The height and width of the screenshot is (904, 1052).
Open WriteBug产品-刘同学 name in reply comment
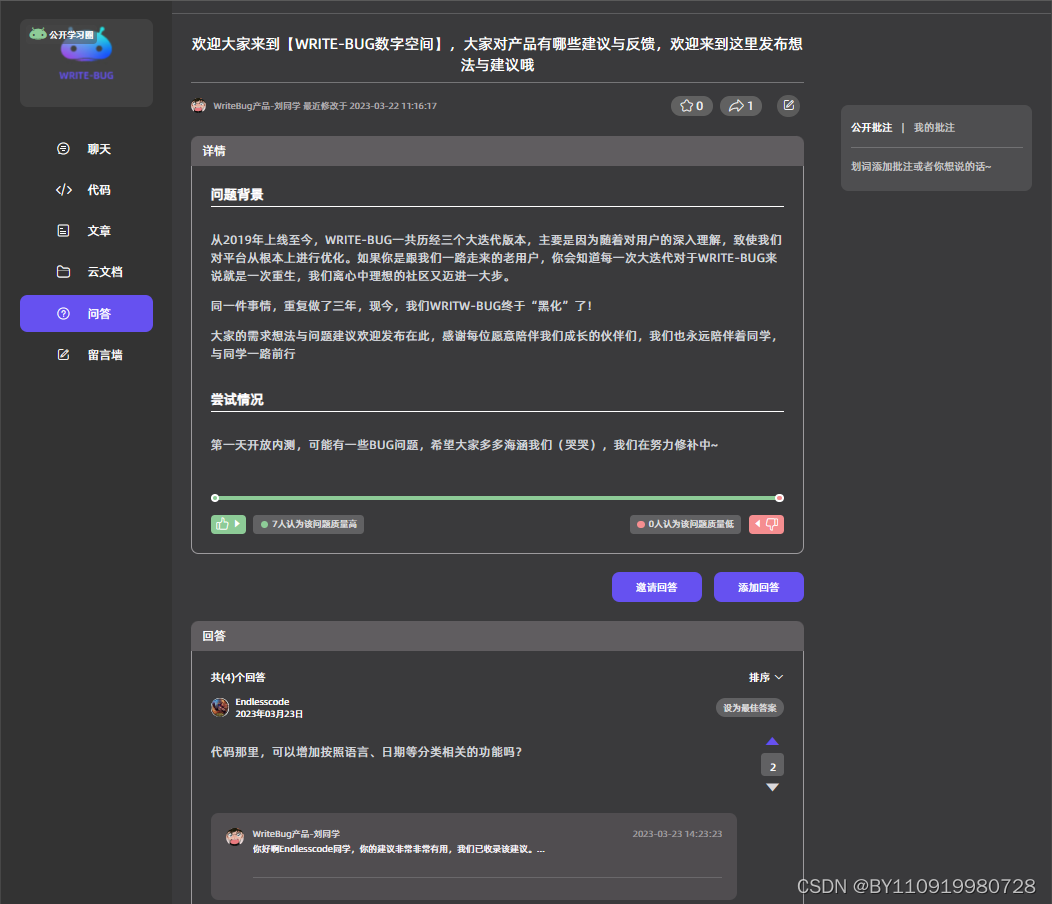pyautogui.click(x=296, y=834)
